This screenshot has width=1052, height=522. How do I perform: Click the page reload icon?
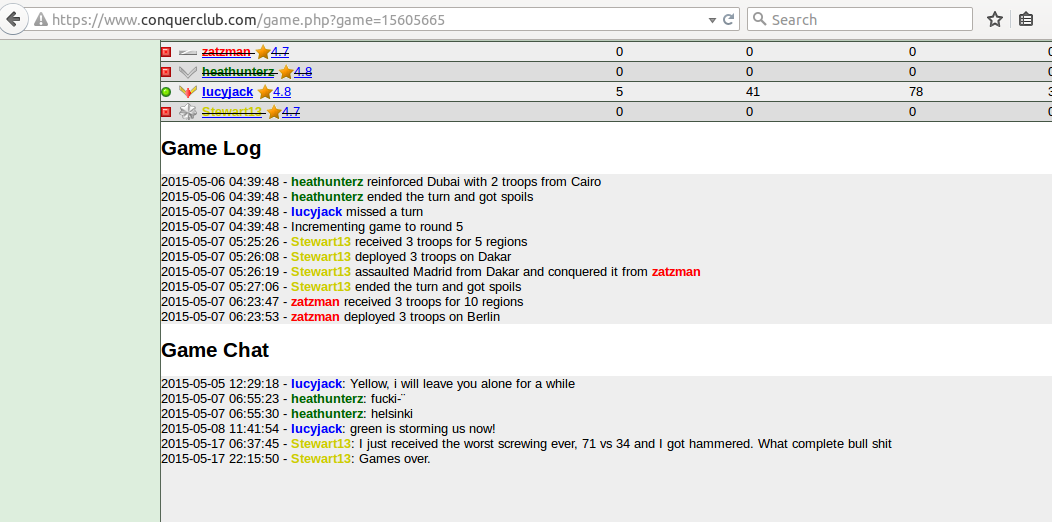click(730, 19)
